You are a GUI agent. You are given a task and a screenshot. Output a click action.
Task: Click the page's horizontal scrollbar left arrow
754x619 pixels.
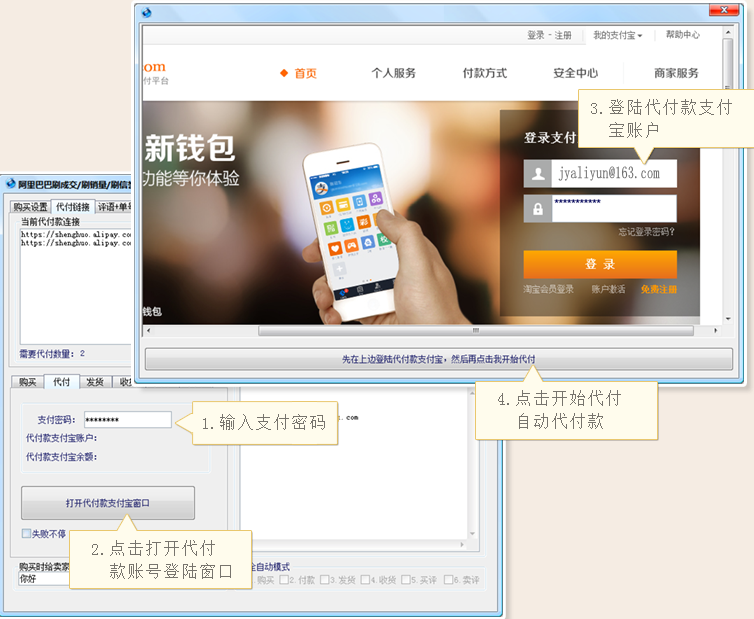click(x=149, y=330)
